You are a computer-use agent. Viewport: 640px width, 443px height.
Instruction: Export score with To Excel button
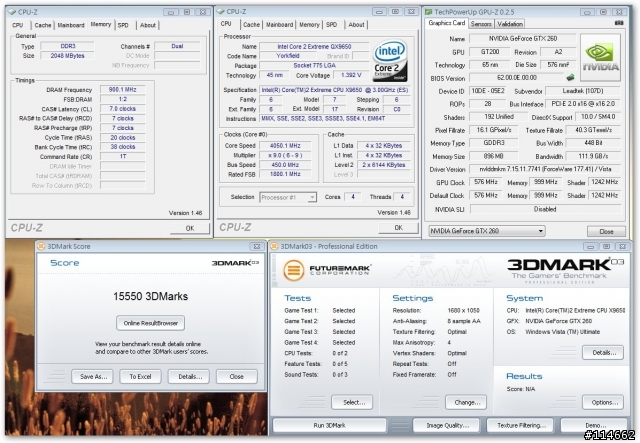140,376
